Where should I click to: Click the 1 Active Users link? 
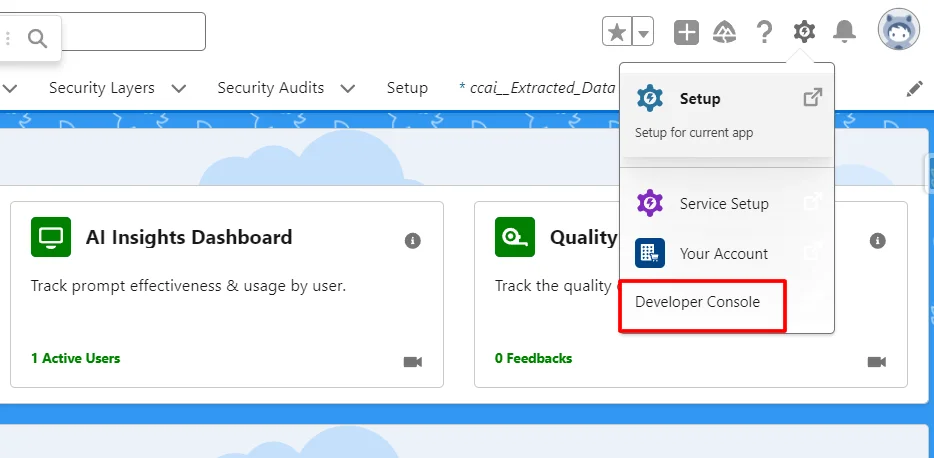[x=75, y=358]
